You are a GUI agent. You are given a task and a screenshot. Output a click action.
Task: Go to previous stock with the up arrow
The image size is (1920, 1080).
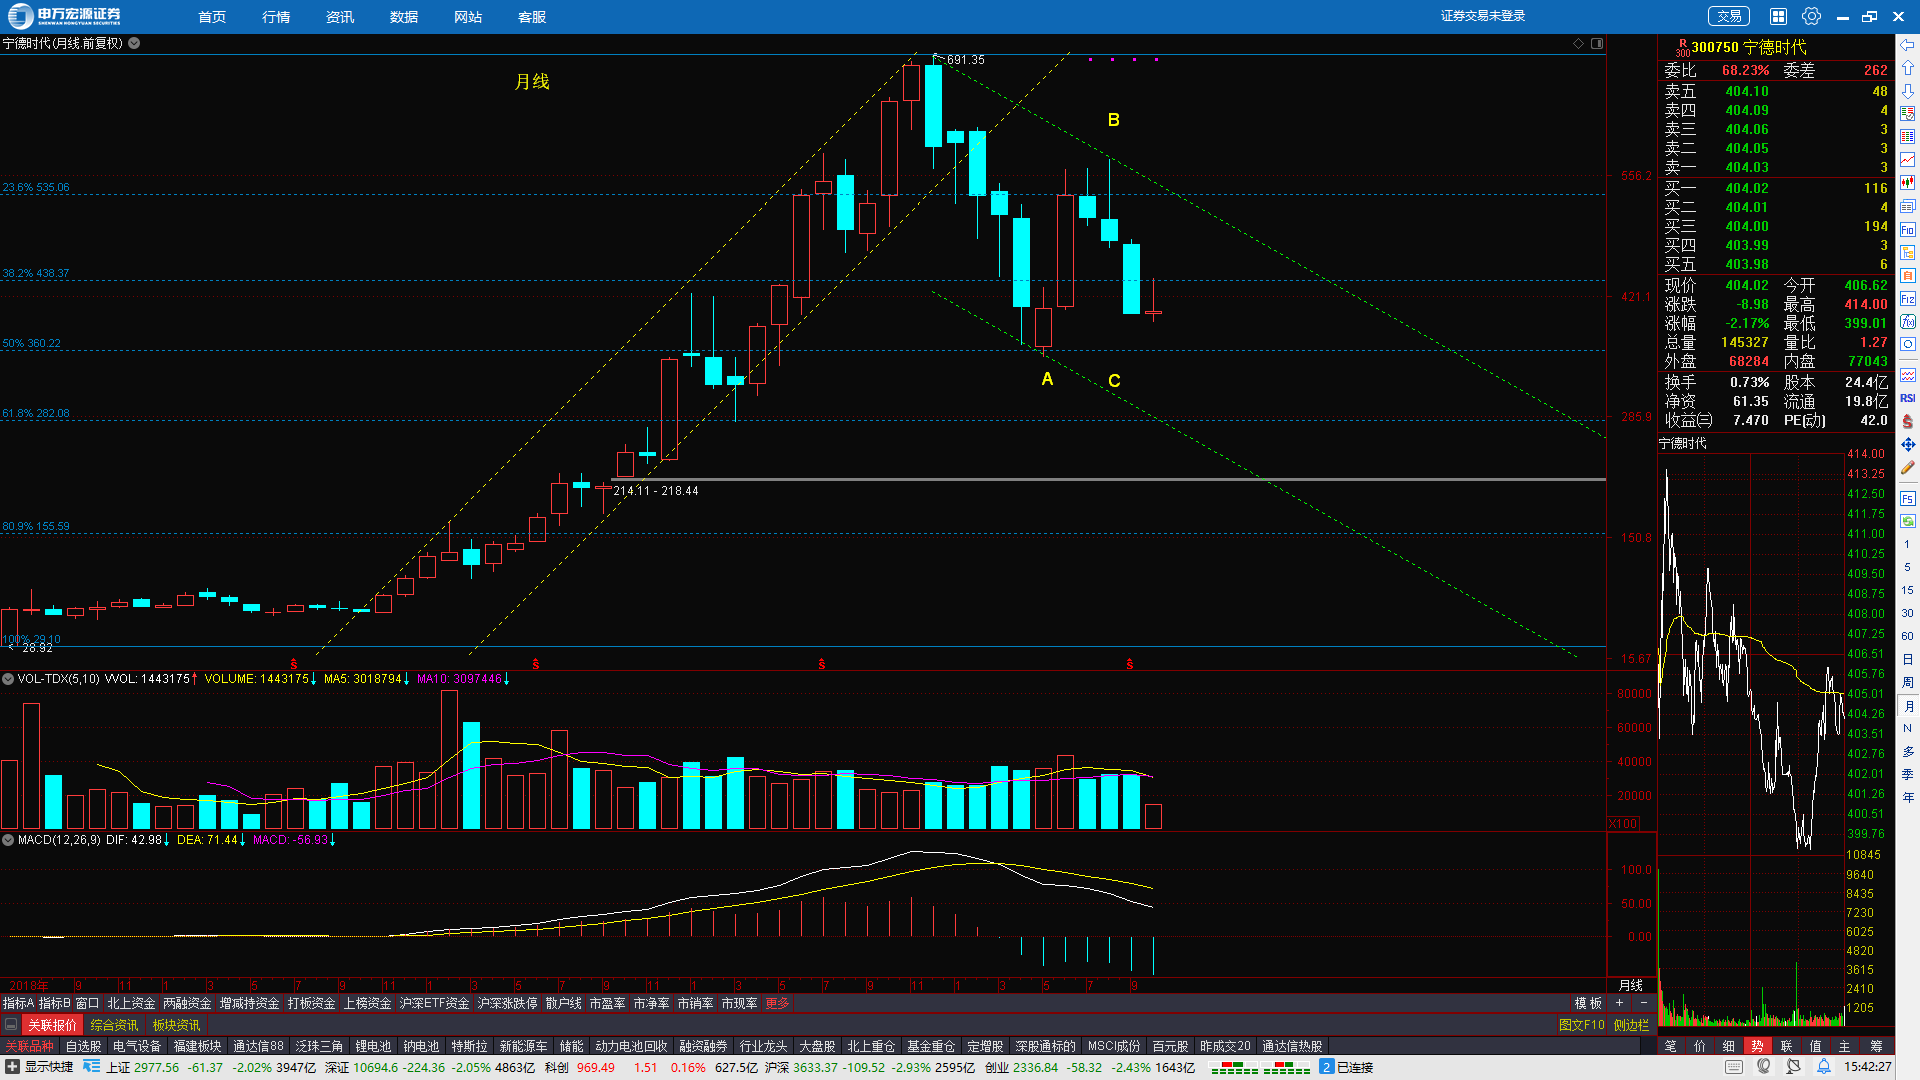(x=1907, y=68)
